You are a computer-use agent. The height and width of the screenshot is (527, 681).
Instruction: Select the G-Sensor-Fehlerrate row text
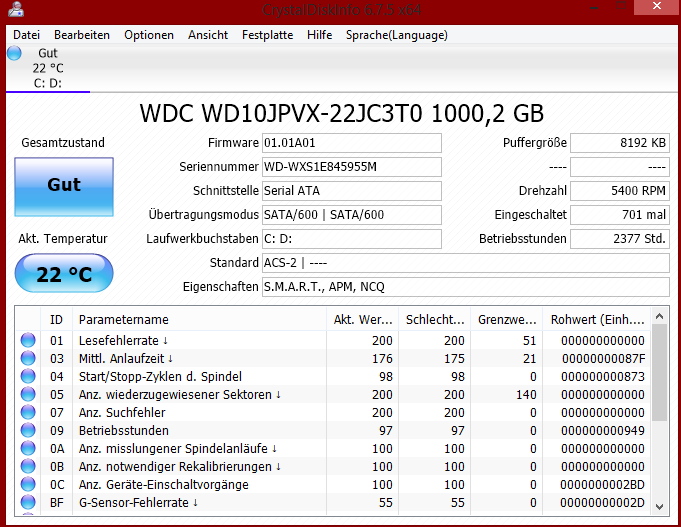click(139, 503)
